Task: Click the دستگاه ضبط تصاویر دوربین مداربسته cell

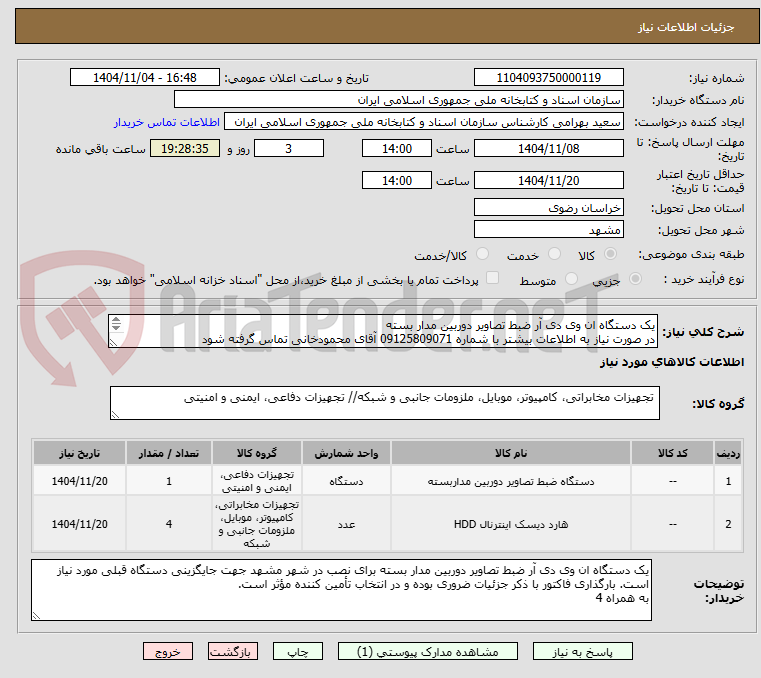Action: (511, 481)
